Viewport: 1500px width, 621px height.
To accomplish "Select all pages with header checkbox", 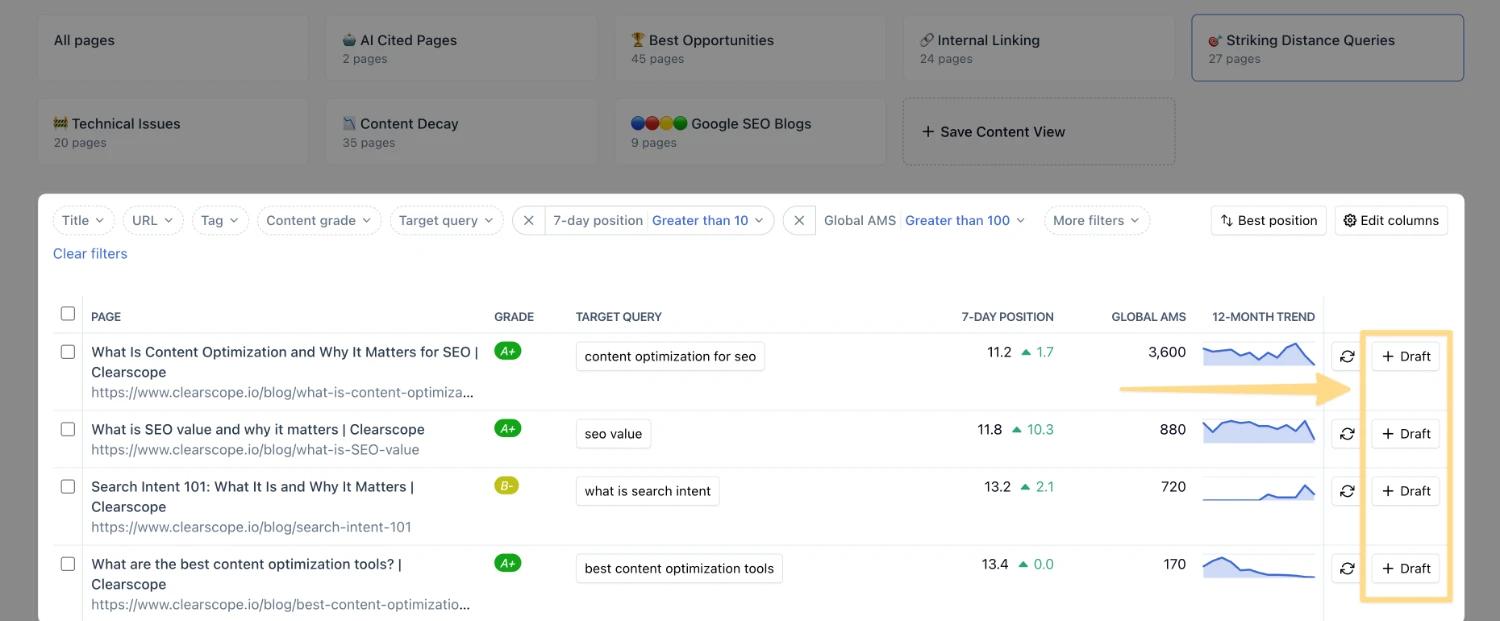I will coord(68,314).
